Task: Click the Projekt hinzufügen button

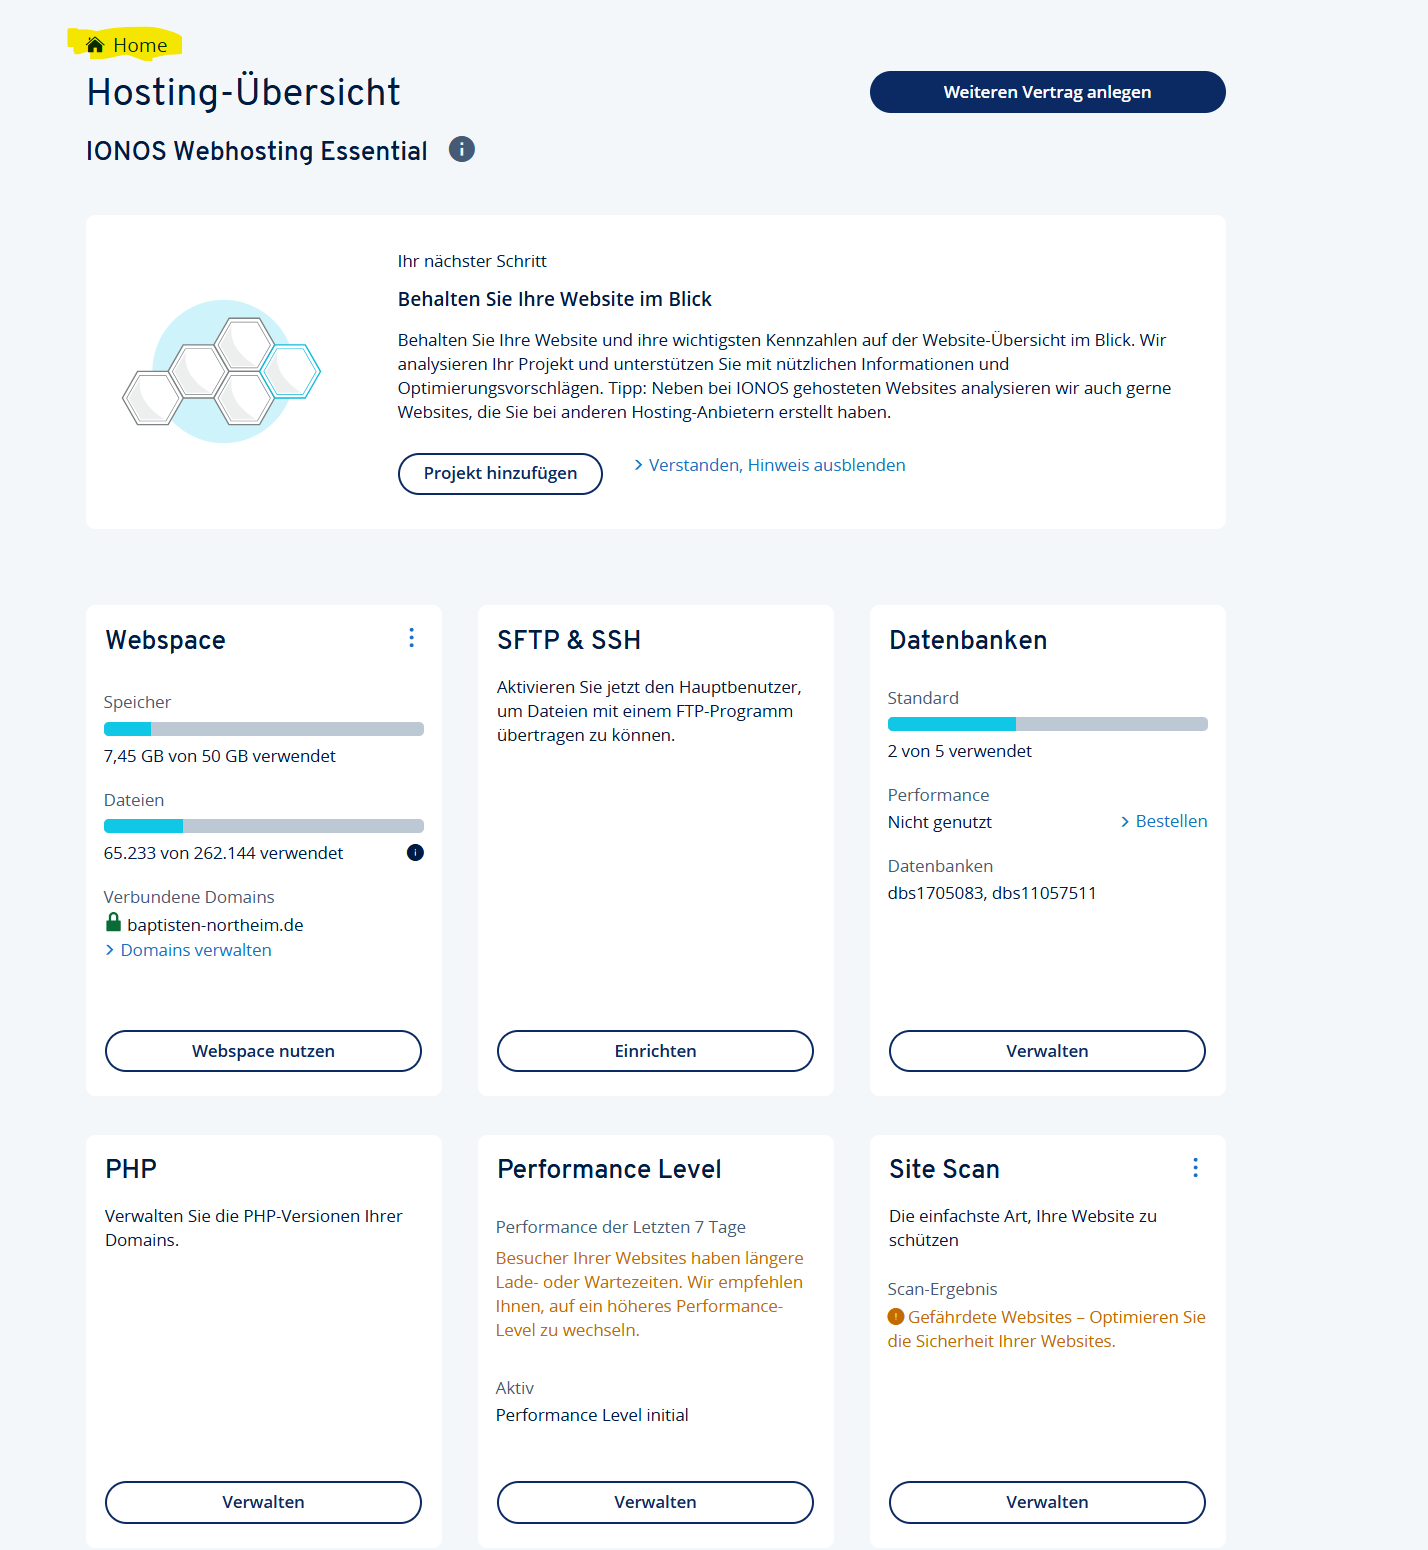Action: click(x=500, y=474)
